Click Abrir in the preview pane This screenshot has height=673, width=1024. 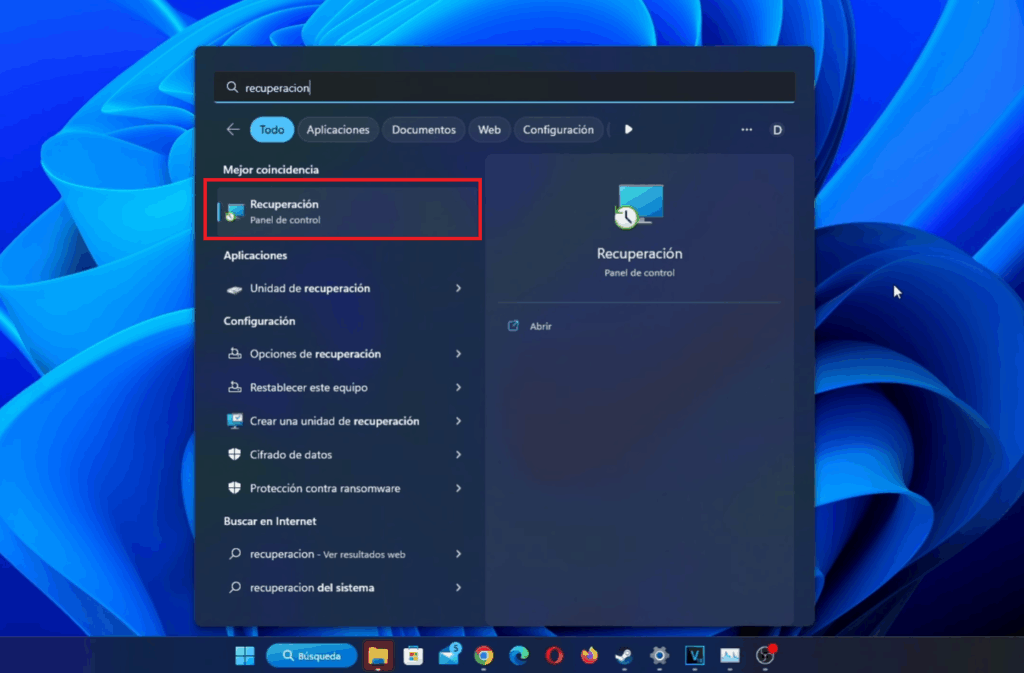[x=541, y=326]
